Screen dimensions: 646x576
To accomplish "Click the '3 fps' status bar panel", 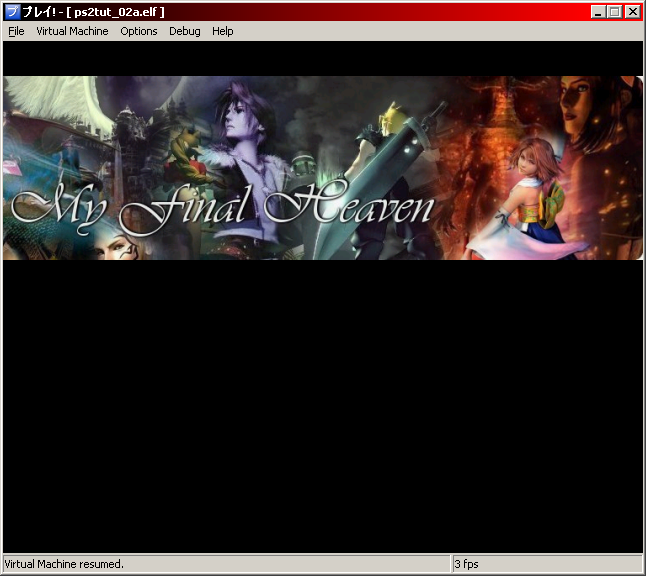I will click(468, 564).
